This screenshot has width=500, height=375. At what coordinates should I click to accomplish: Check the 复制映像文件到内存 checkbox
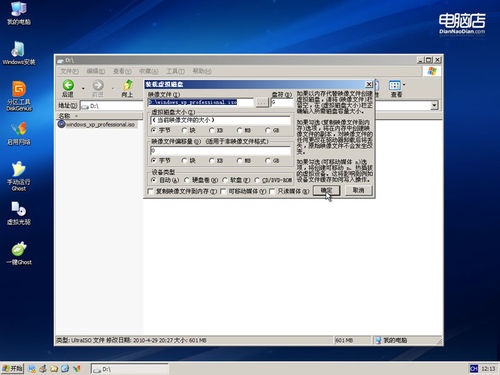[x=150, y=191]
